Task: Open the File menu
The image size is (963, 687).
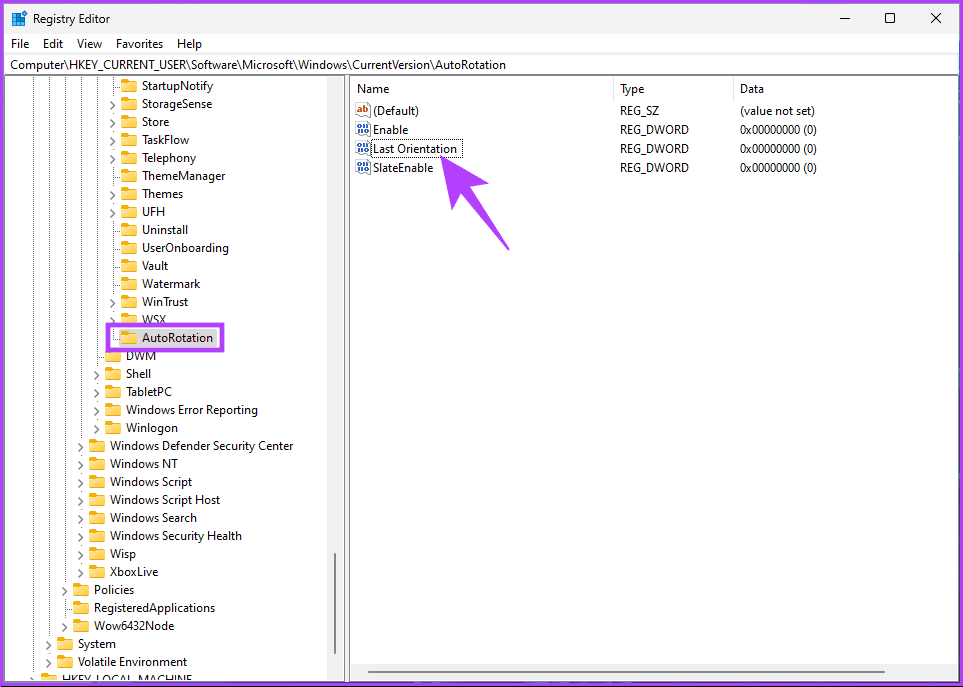Action: click(x=20, y=44)
